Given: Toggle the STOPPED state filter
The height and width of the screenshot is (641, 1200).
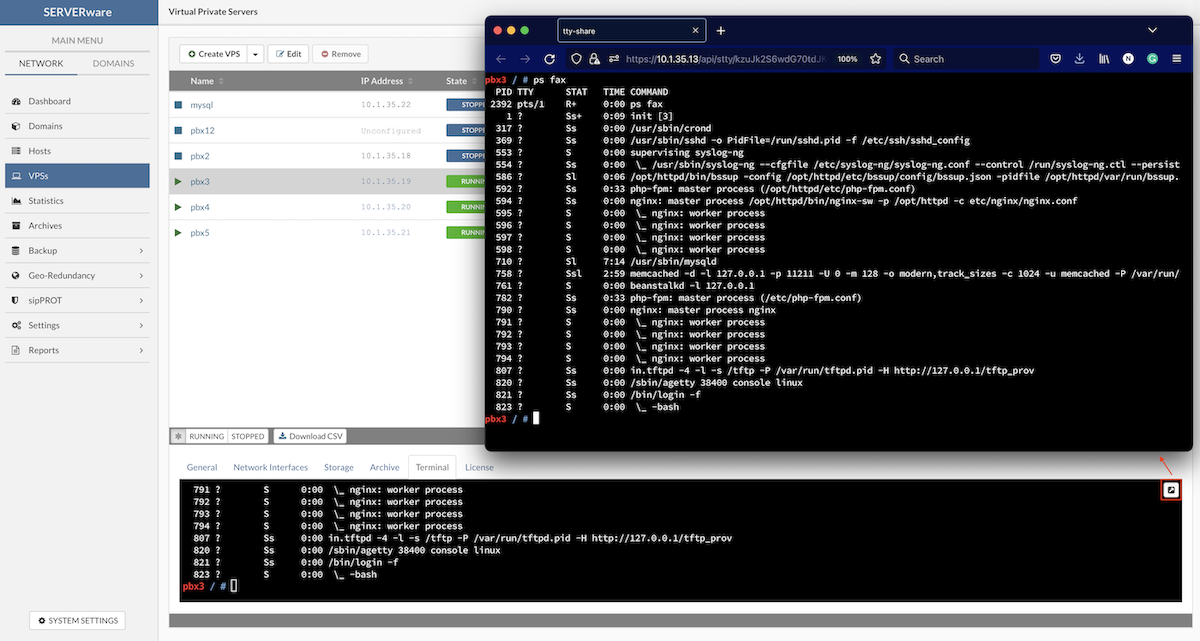Looking at the screenshot, I should 248,436.
